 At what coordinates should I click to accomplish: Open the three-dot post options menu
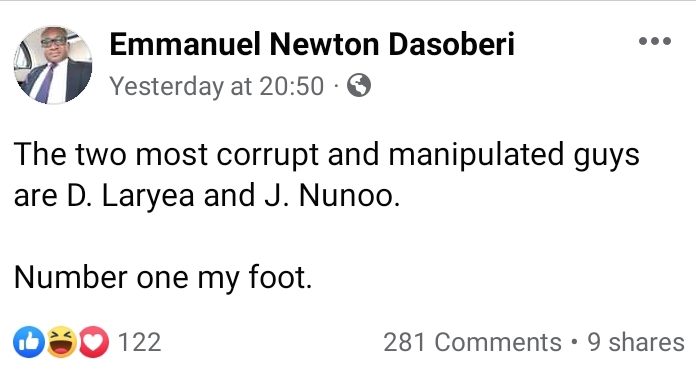(655, 41)
